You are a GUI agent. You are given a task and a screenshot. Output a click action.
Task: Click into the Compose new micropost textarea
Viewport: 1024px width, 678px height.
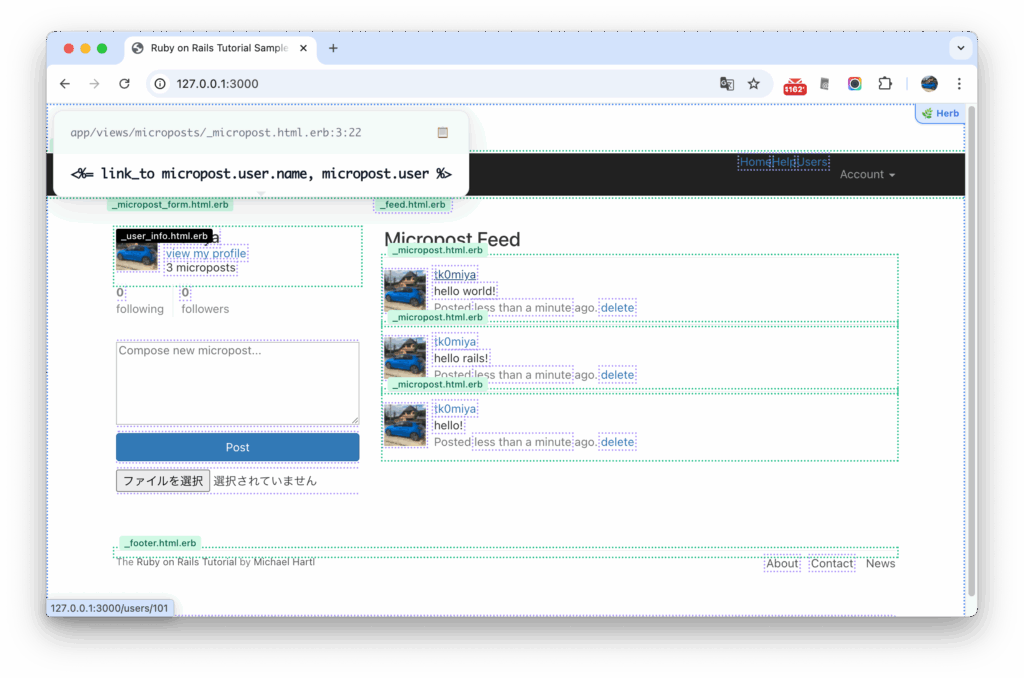(237, 383)
